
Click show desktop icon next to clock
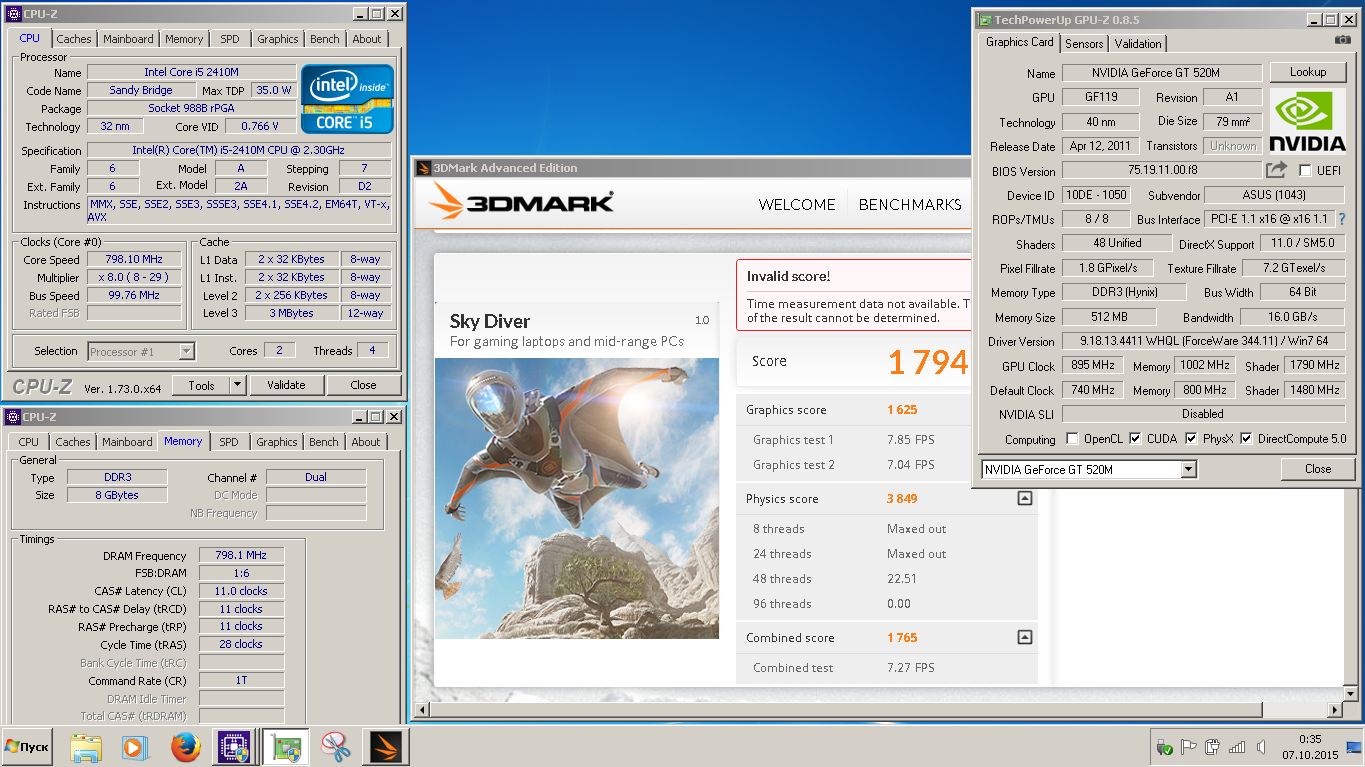tap(1356, 747)
